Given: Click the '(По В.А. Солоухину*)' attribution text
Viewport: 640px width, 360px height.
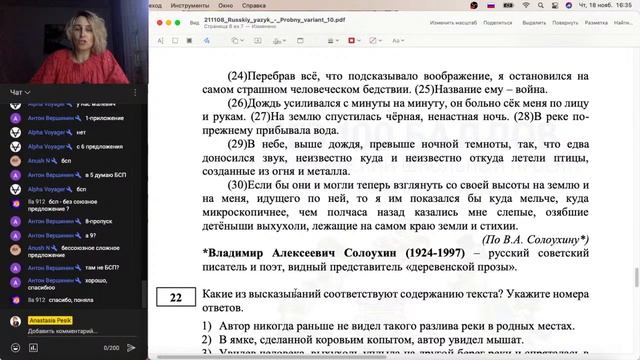Looking at the screenshot, I should (536, 240).
